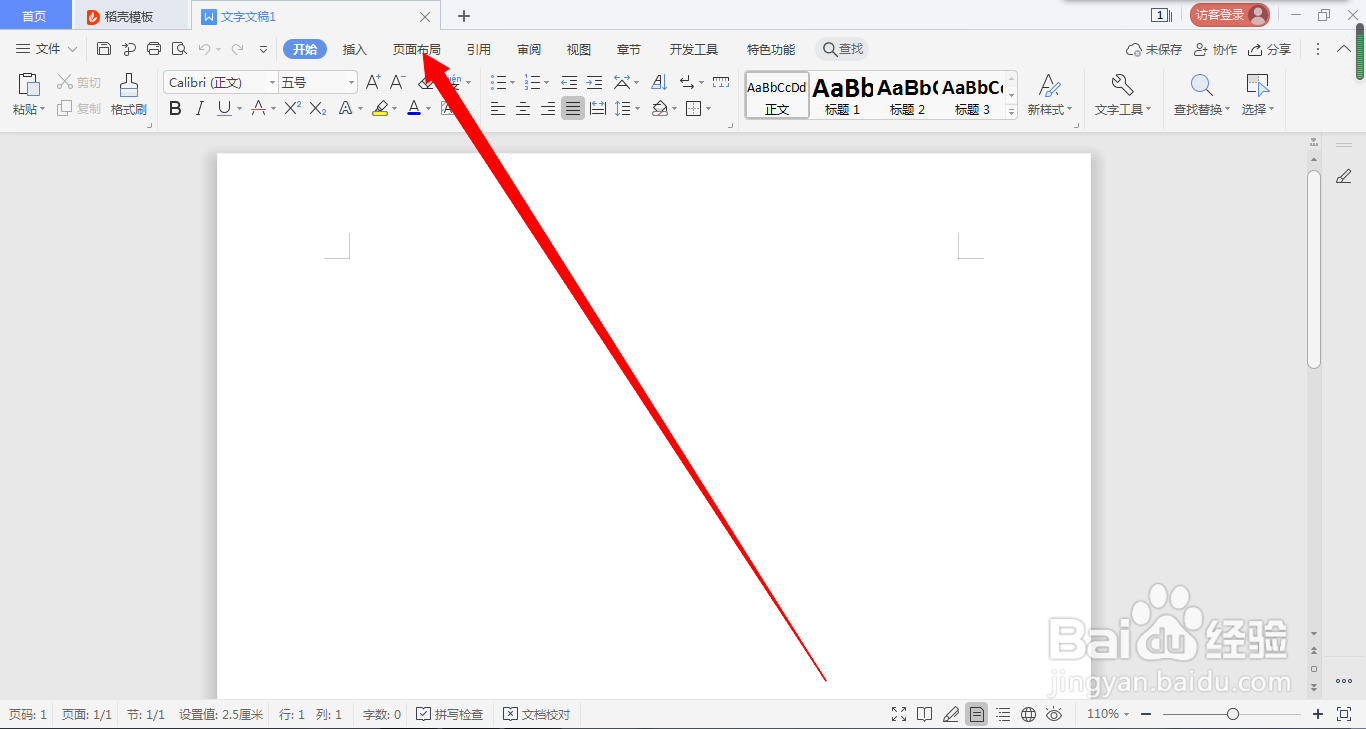Open the 引用 ribbon tab
Screen dimensions: 1366x729
coord(478,49)
